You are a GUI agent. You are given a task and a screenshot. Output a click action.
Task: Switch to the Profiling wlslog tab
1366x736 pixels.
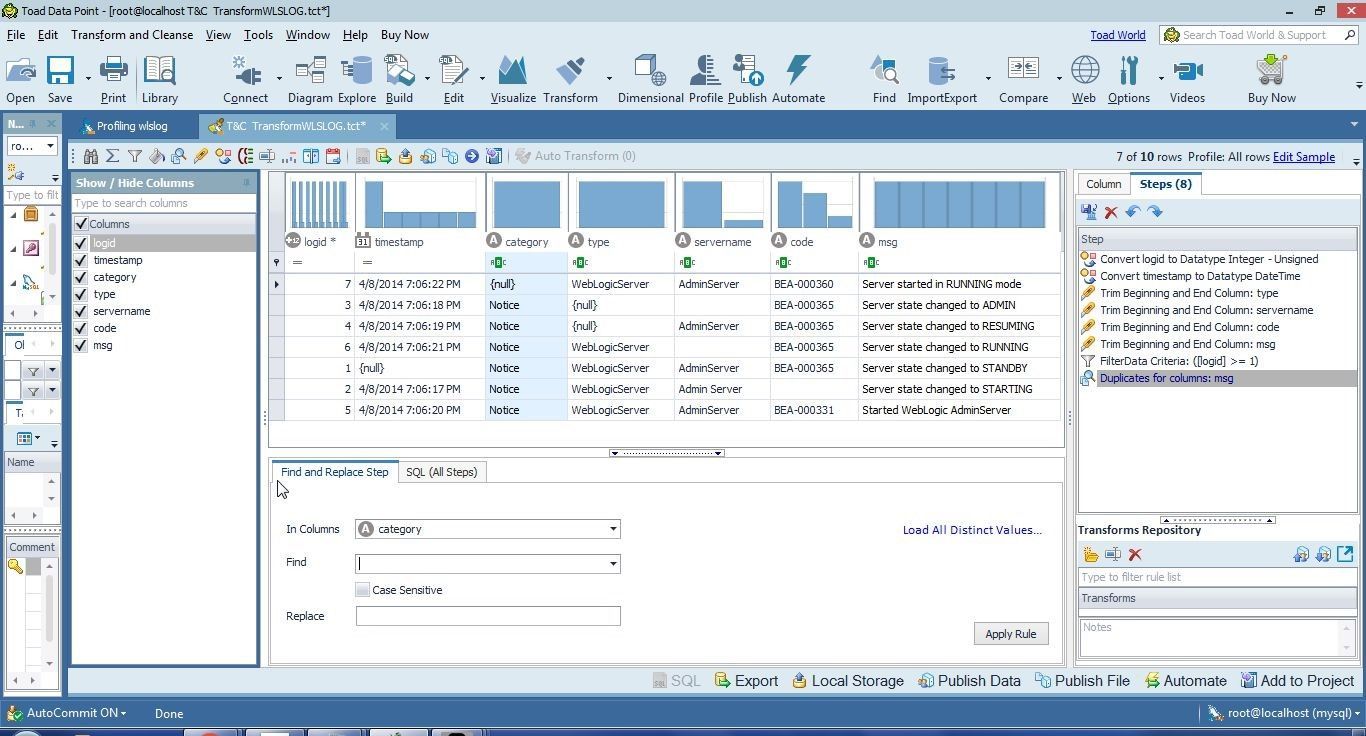coord(132,126)
